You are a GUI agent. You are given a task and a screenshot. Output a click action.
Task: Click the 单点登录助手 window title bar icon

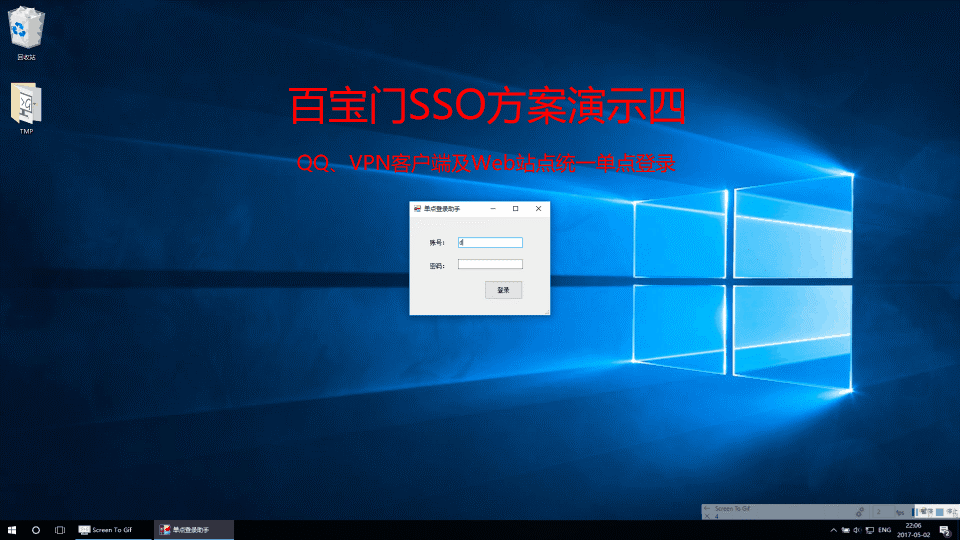(417, 209)
